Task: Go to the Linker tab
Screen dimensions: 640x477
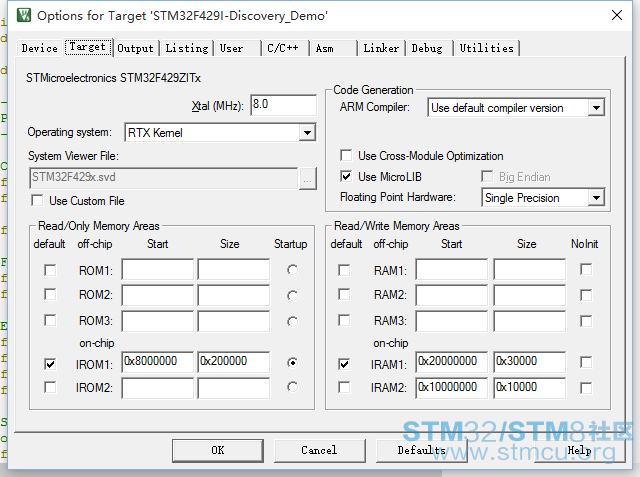Action: point(381,48)
